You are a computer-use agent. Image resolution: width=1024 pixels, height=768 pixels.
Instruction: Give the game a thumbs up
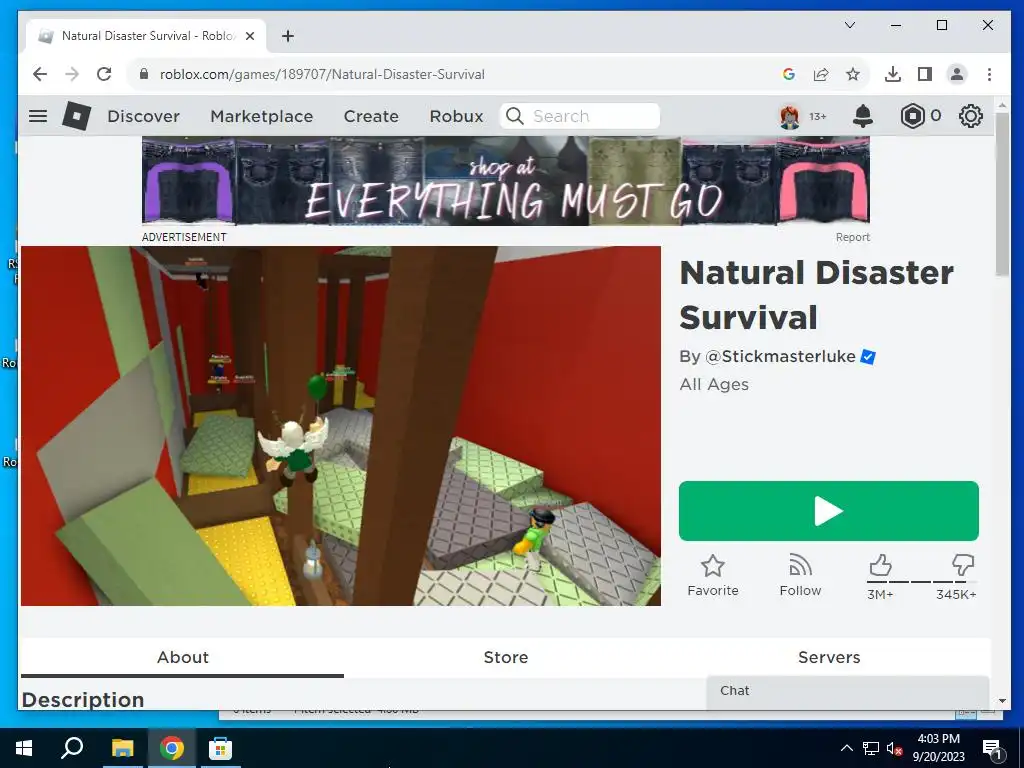(880, 565)
